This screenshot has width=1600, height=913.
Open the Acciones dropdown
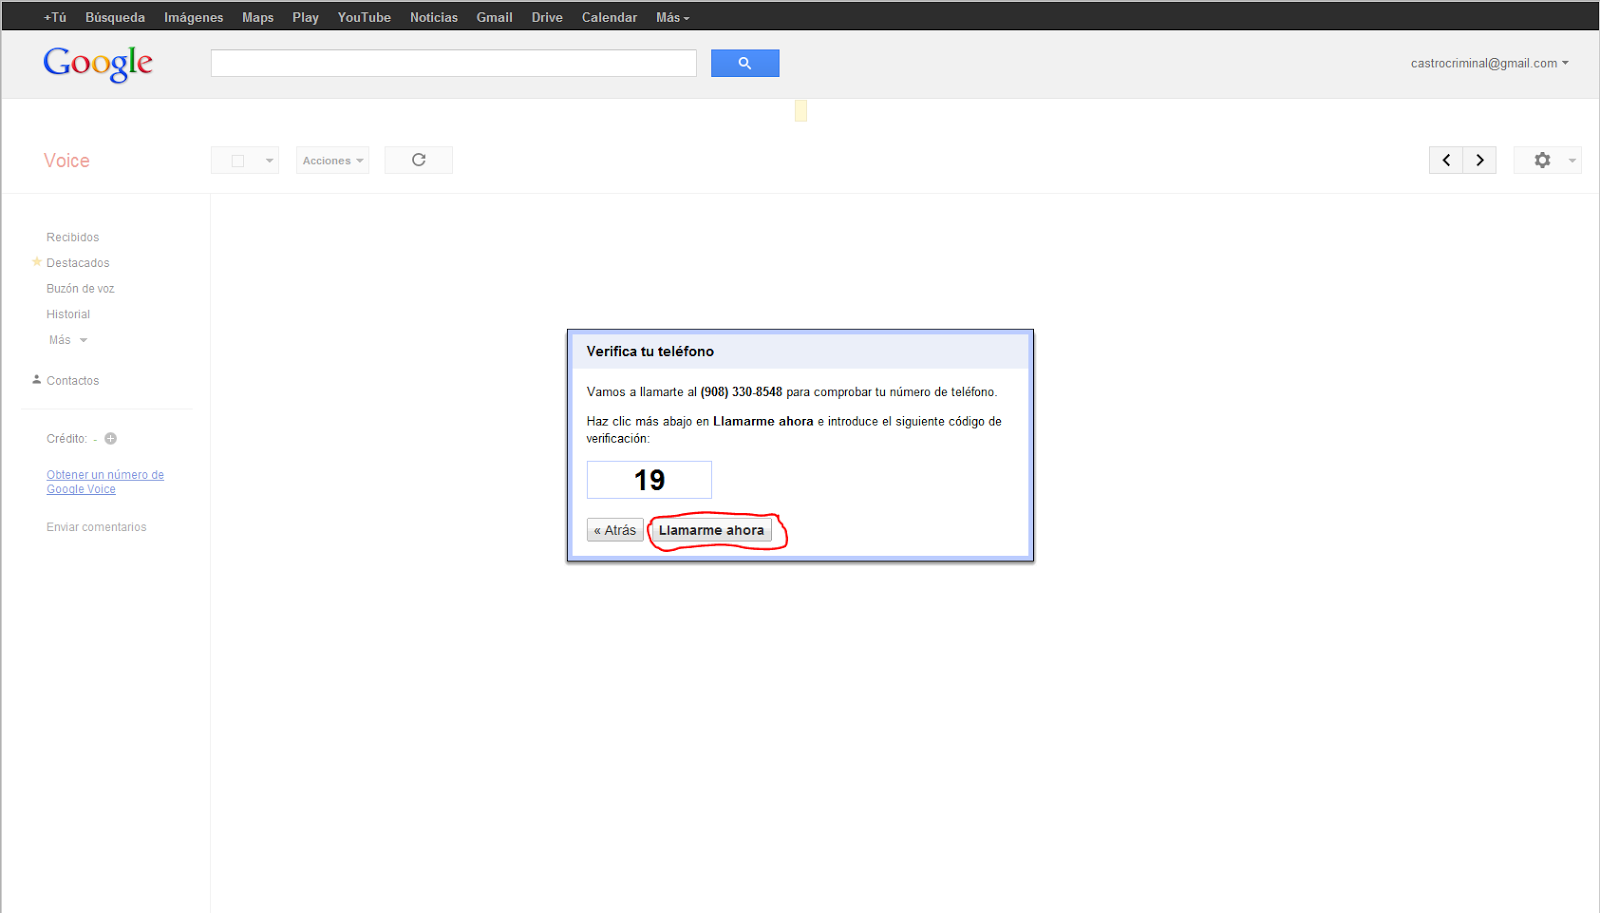pos(333,160)
